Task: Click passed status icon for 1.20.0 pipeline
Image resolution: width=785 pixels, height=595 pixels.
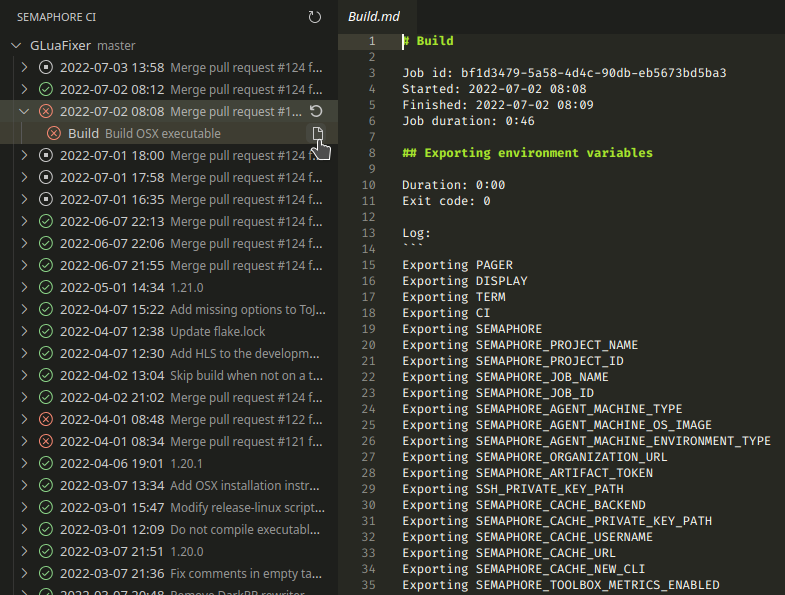Action: point(46,551)
